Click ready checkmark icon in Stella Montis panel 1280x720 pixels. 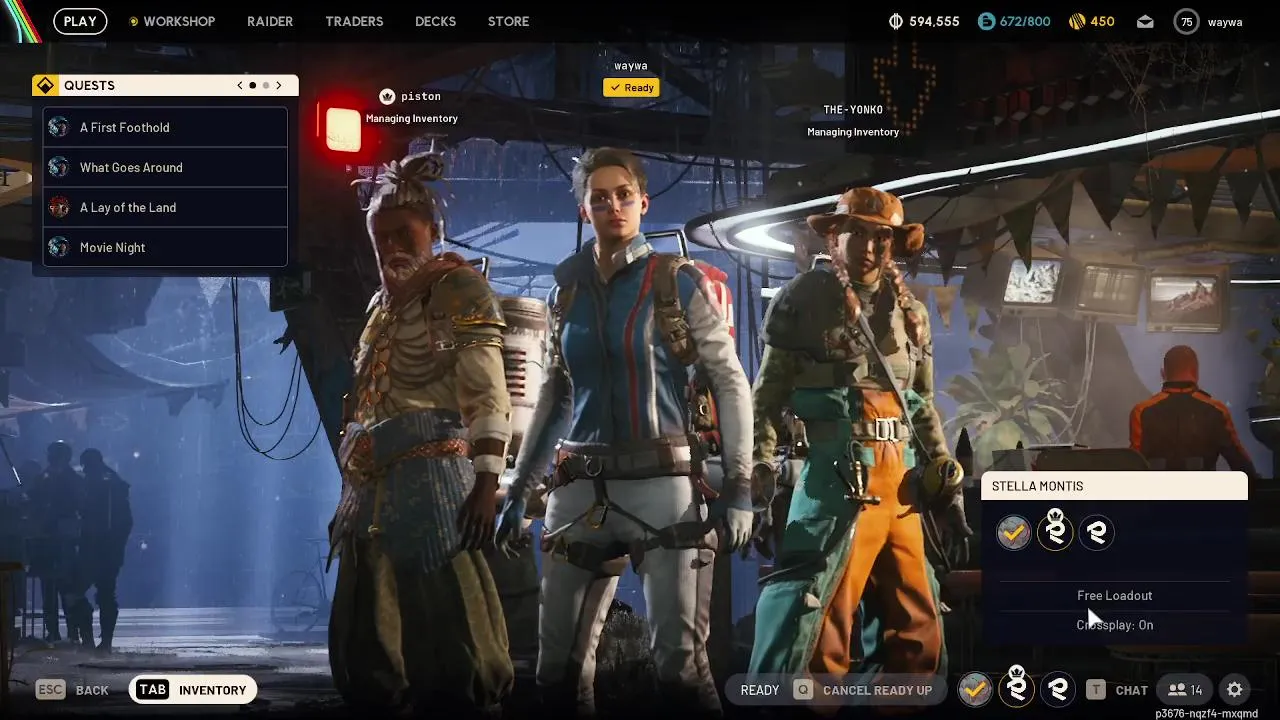point(1014,533)
